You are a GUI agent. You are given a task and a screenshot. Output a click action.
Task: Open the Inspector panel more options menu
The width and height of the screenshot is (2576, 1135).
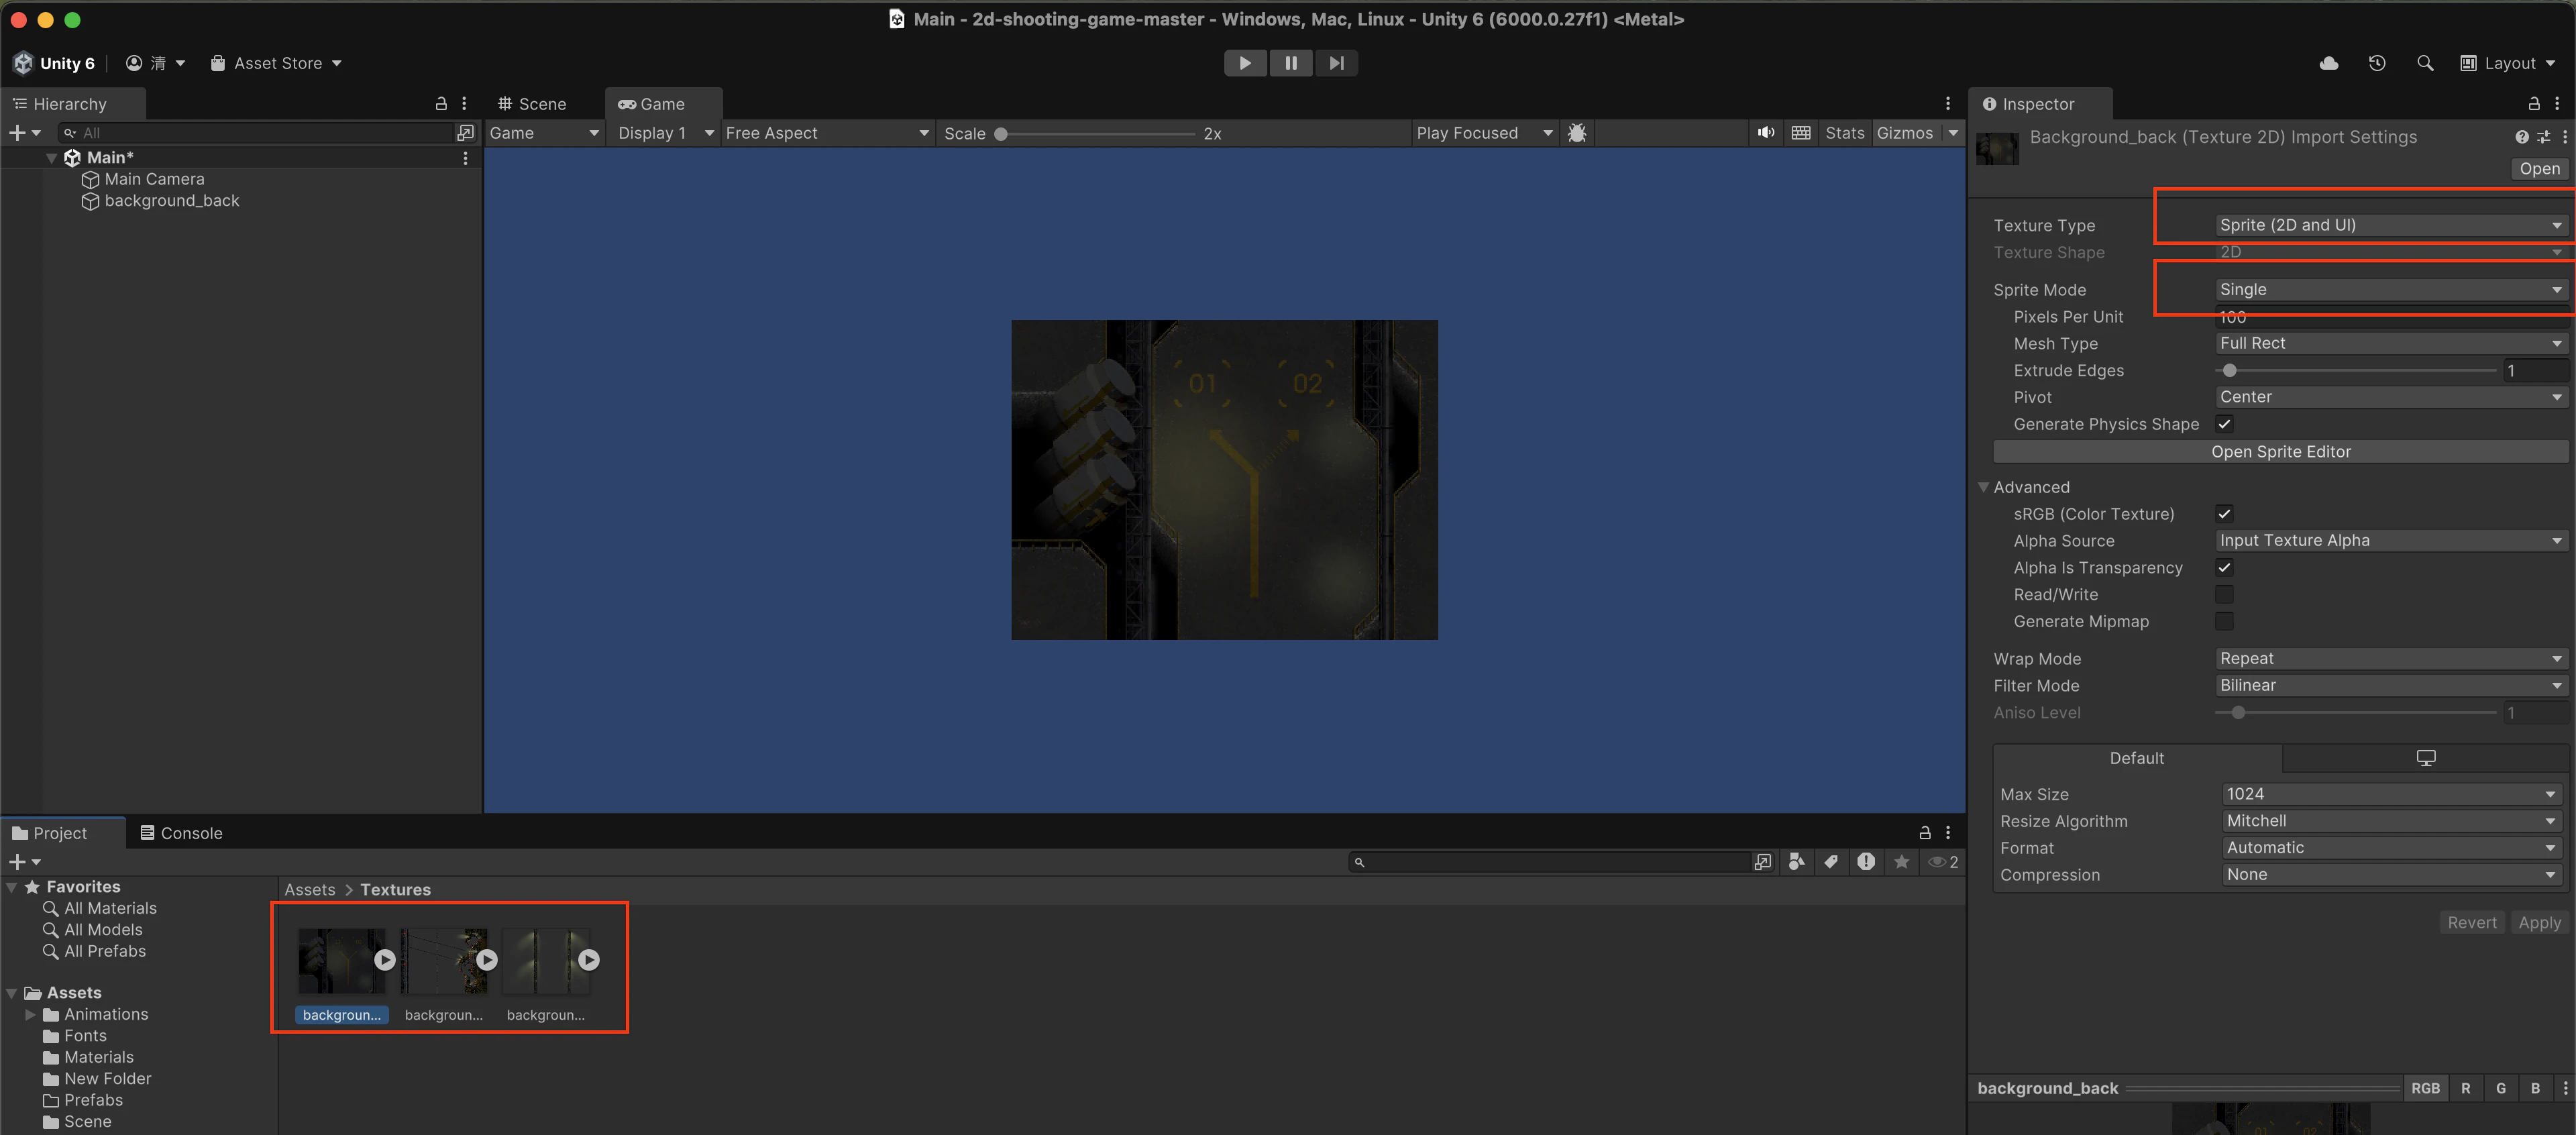(x=2557, y=104)
